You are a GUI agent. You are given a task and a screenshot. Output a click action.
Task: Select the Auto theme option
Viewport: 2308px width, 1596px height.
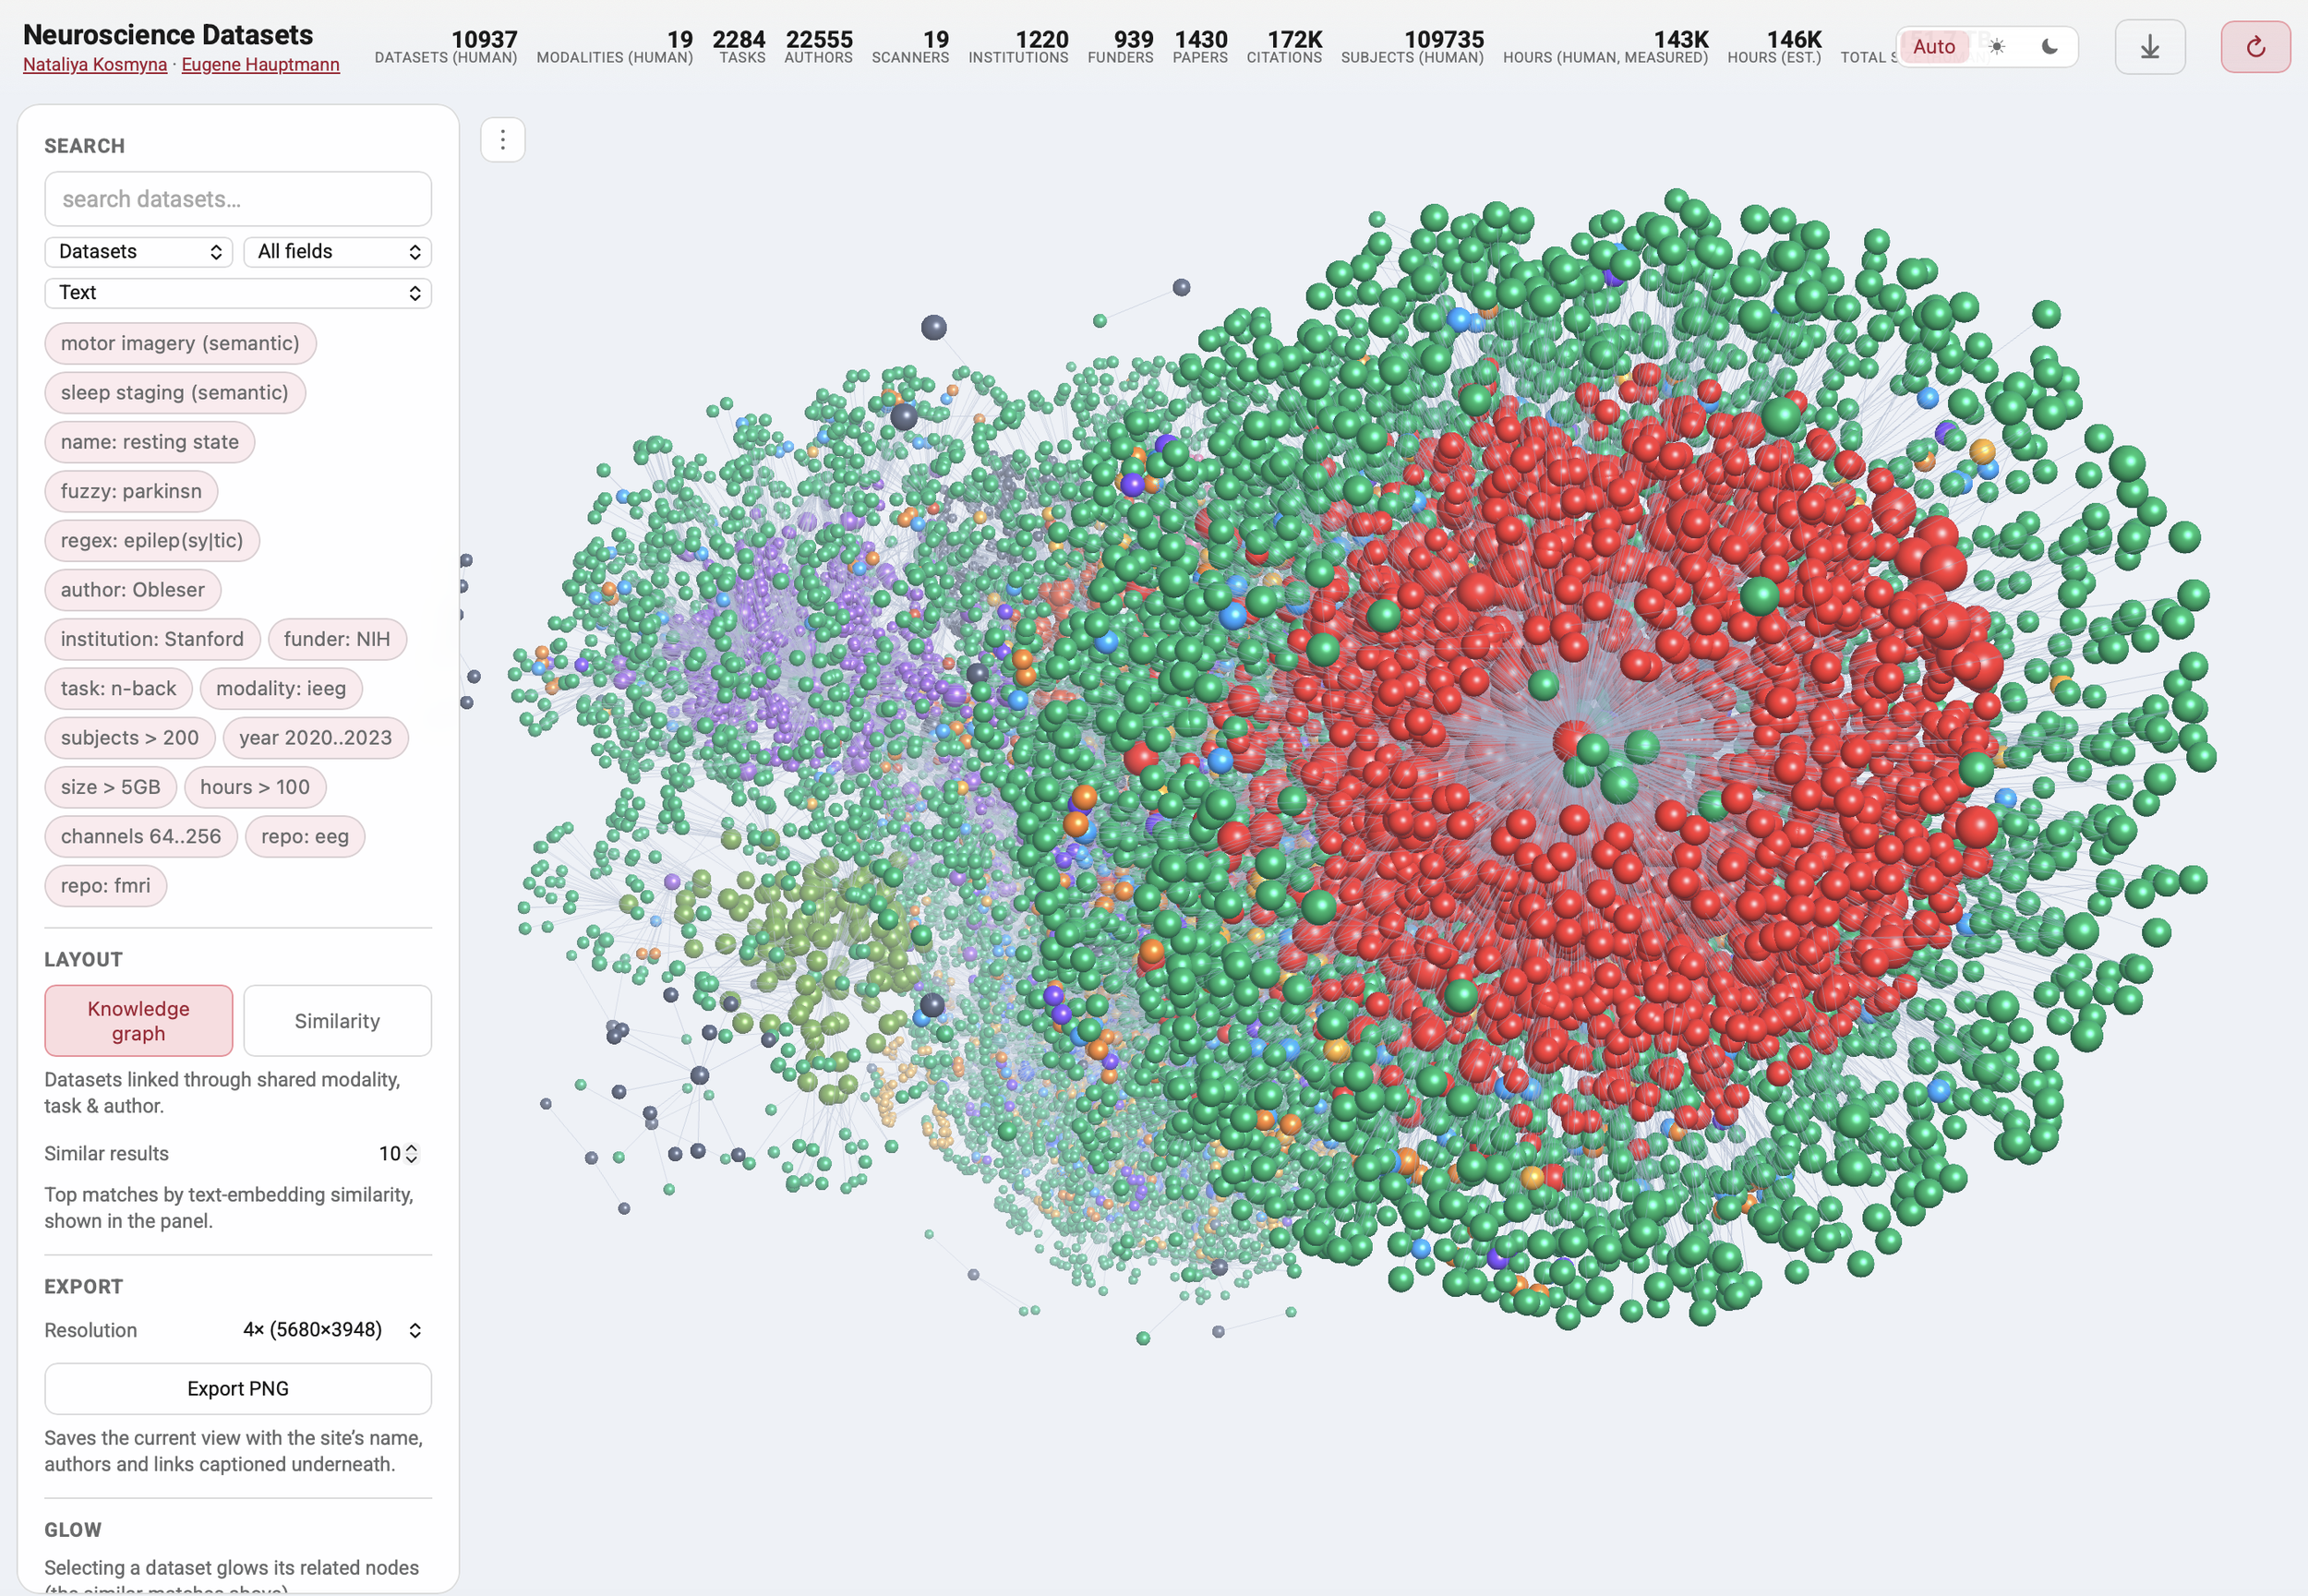point(1933,47)
